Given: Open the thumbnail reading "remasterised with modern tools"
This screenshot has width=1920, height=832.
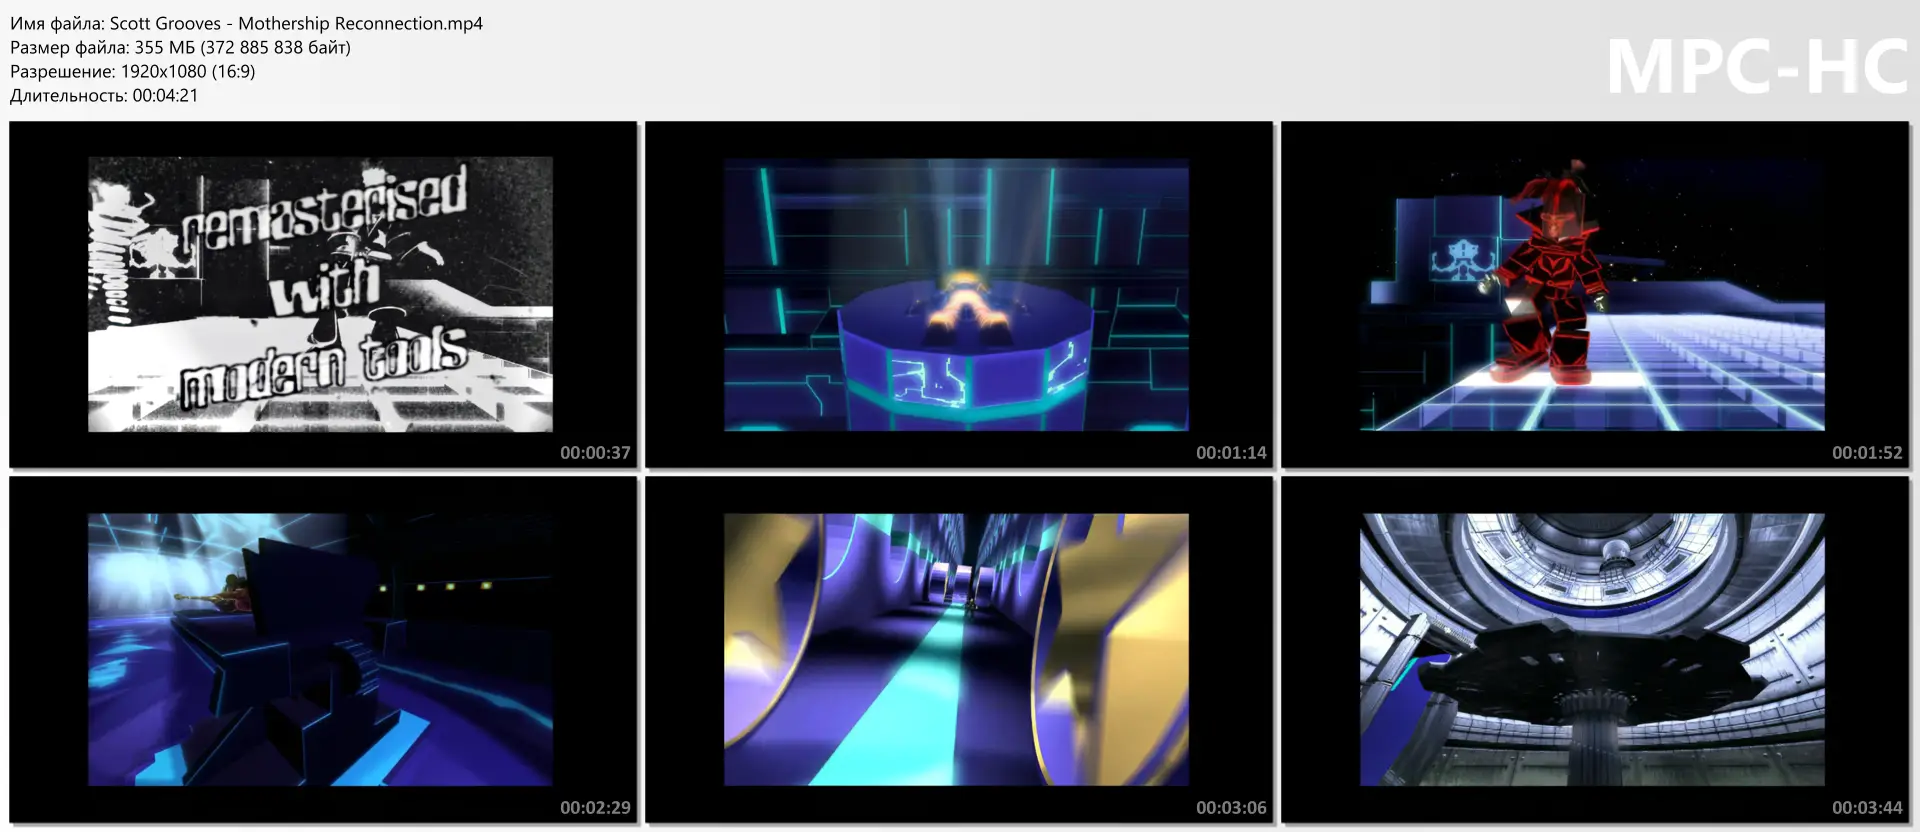Looking at the screenshot, I should [323, 294].
